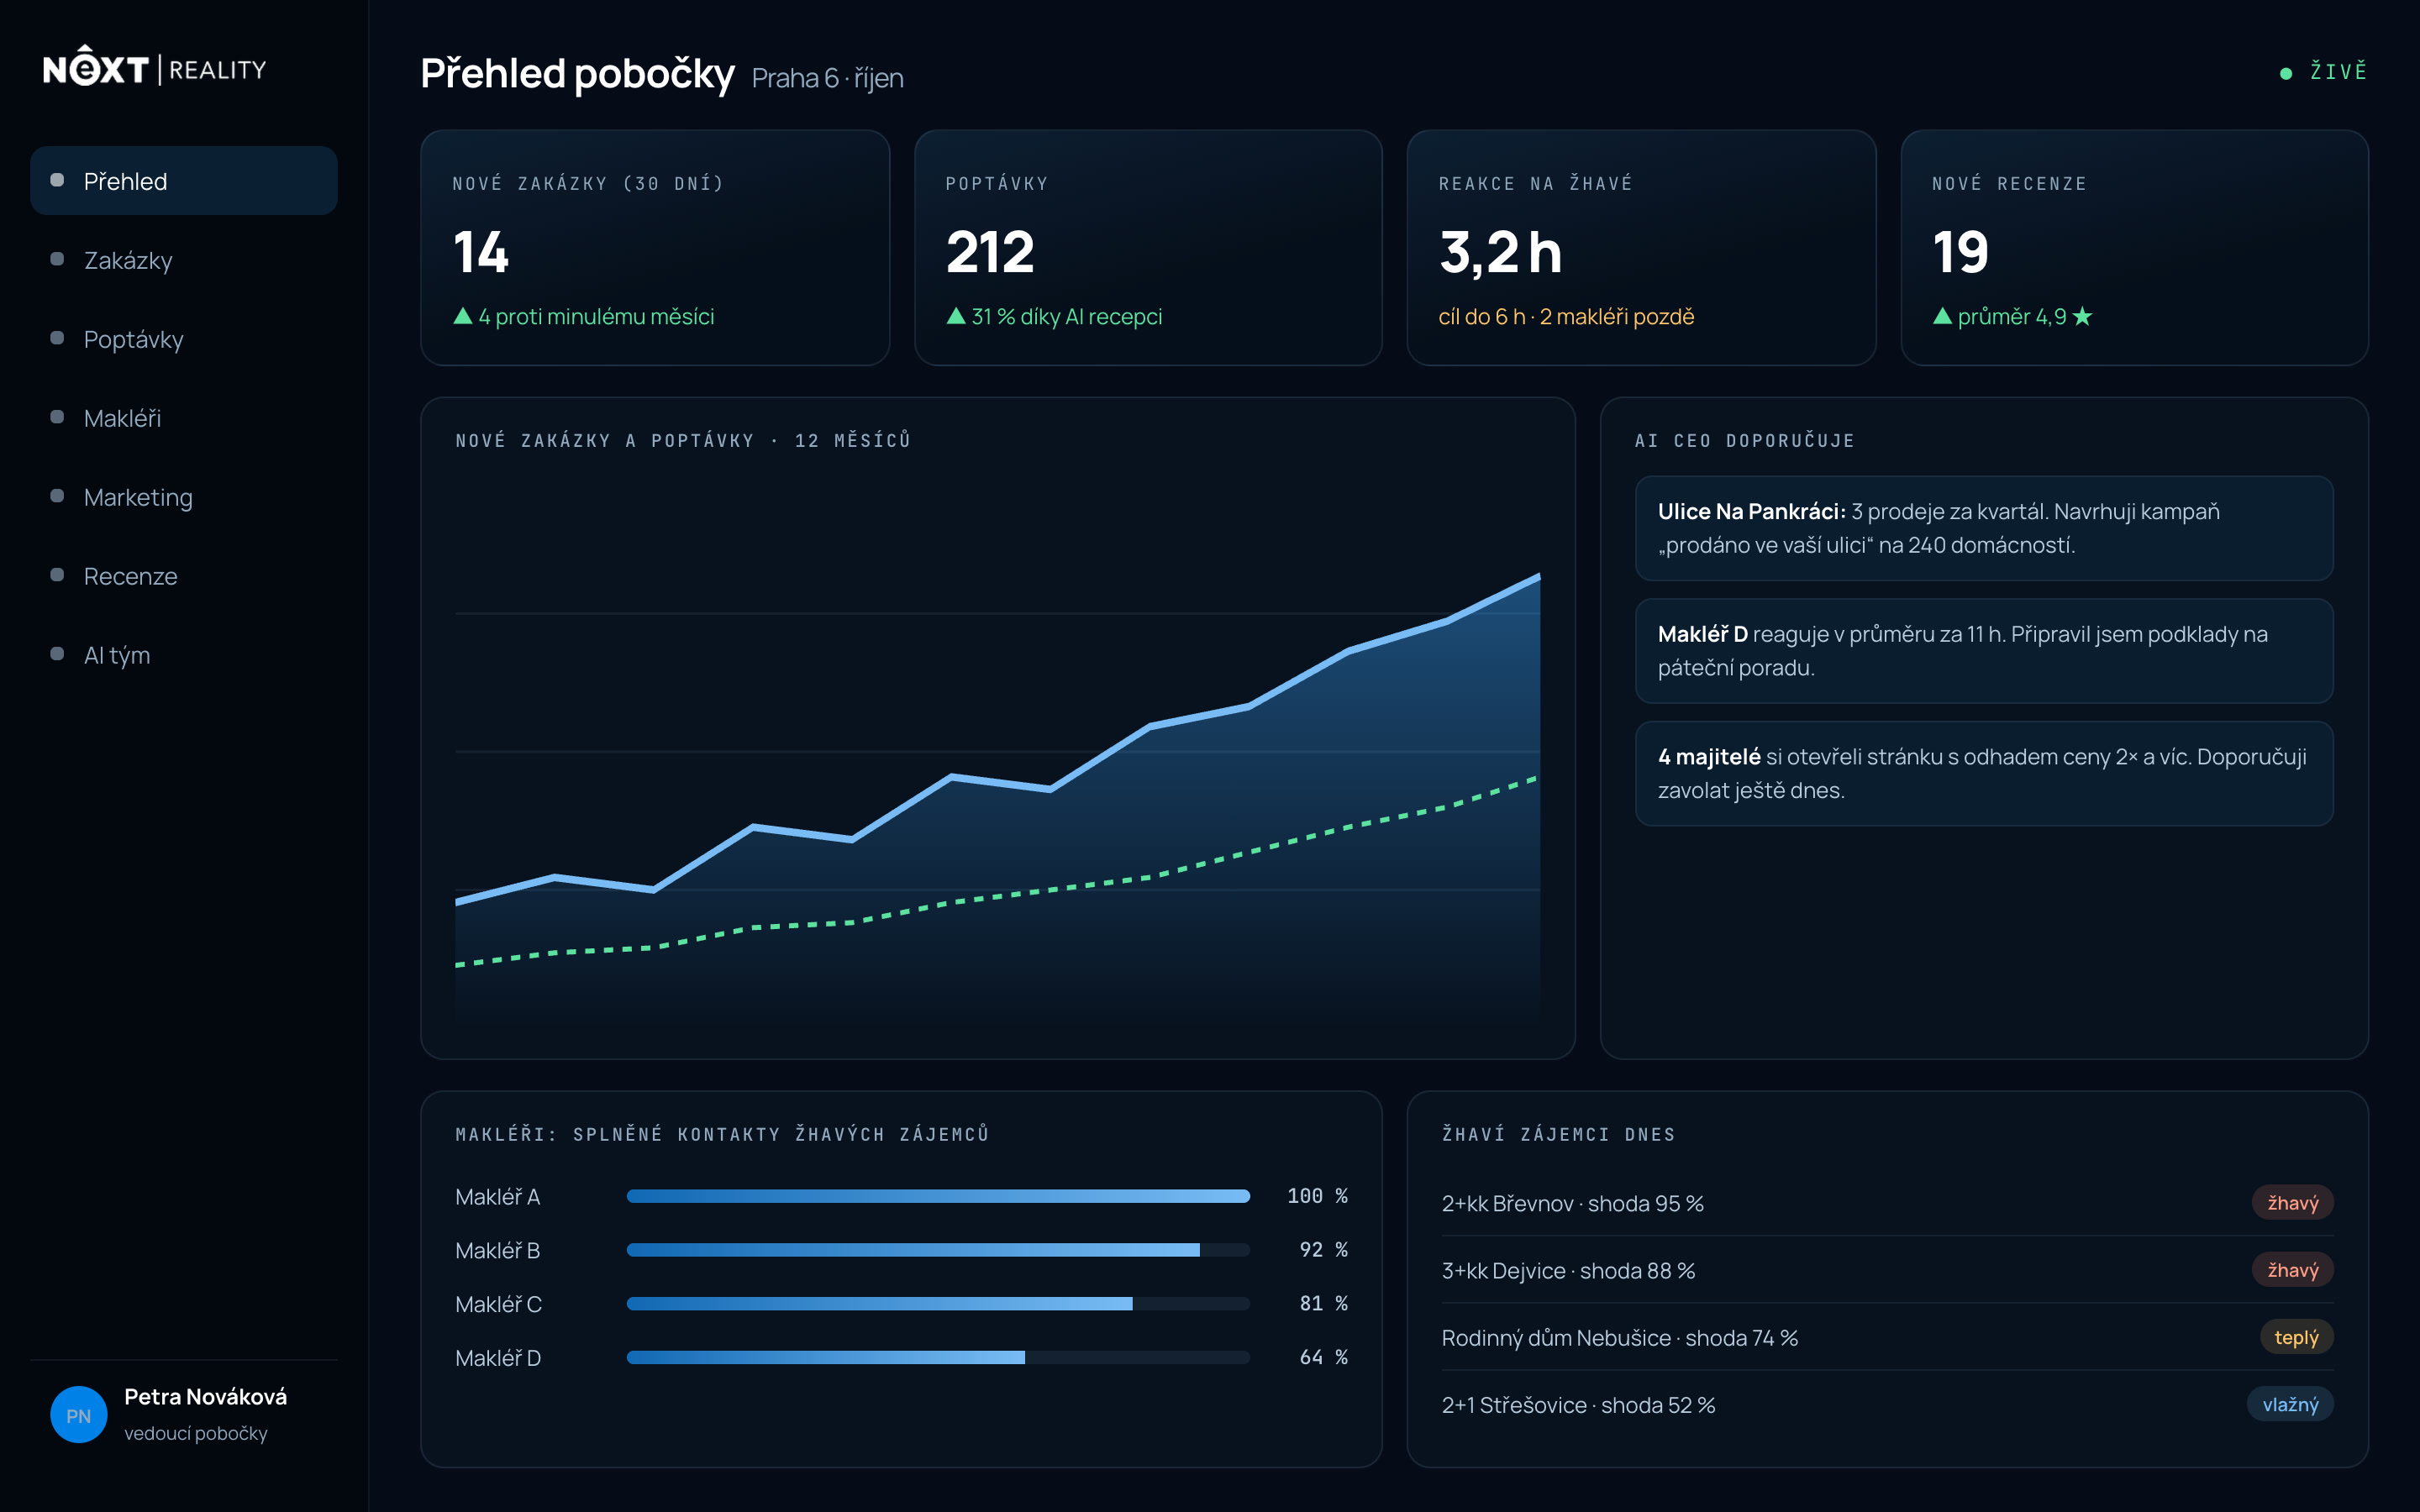Go to Zakázky in the sidebar
The width and height of the screenshot is (2420, 1512).
pos(184,260)
